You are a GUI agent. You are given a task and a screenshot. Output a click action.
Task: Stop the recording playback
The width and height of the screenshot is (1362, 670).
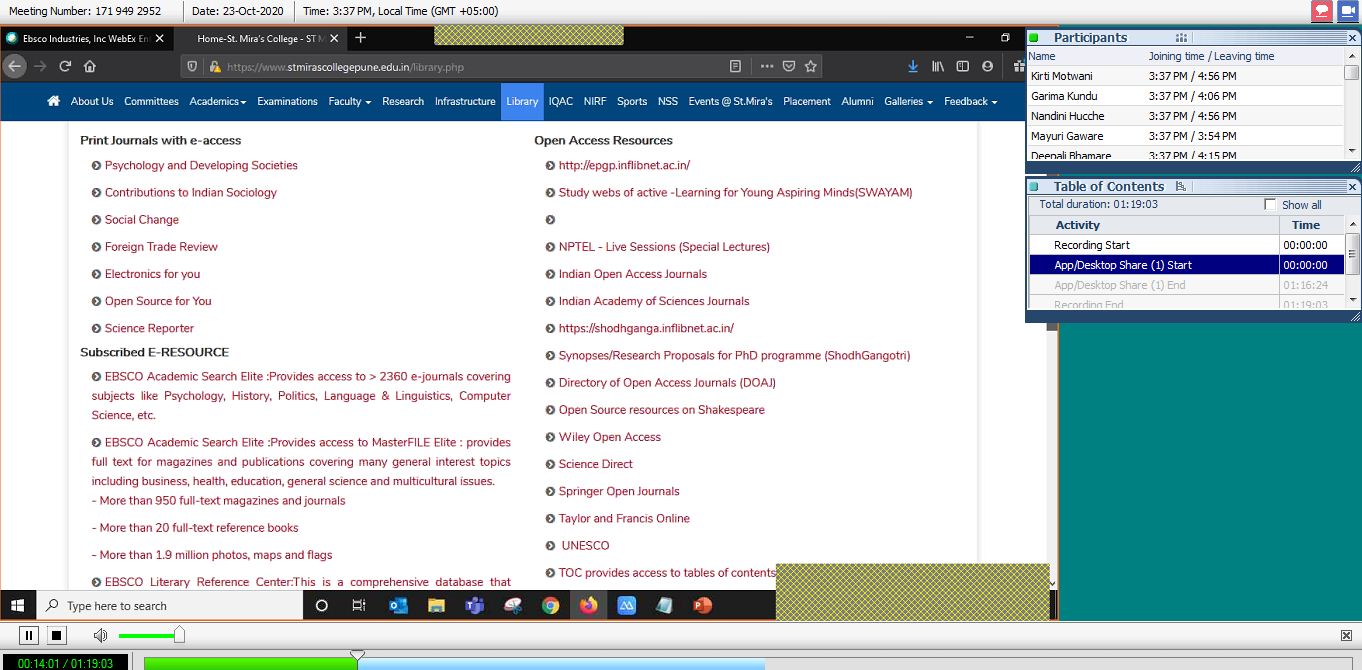[x=56, y=635]
